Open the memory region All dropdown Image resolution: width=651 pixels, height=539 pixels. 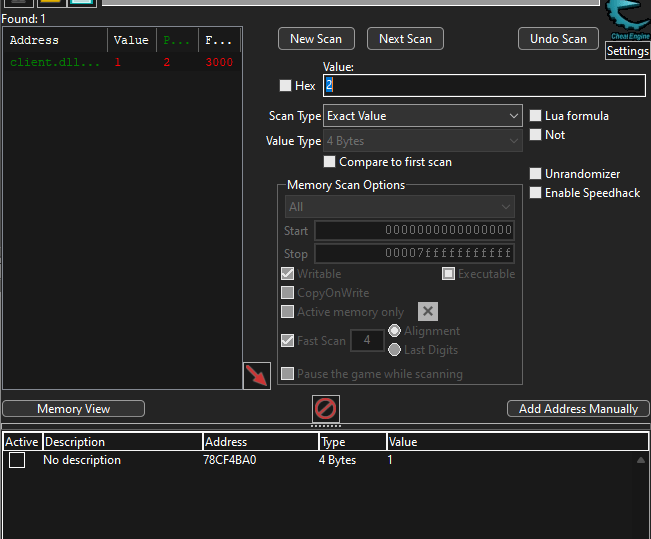pos(400,207)
